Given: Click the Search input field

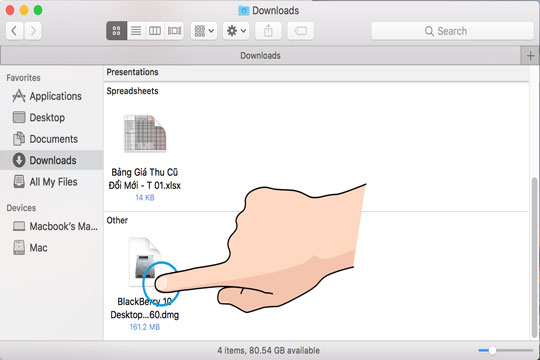Looking at the screenshot, I should 452,31.
